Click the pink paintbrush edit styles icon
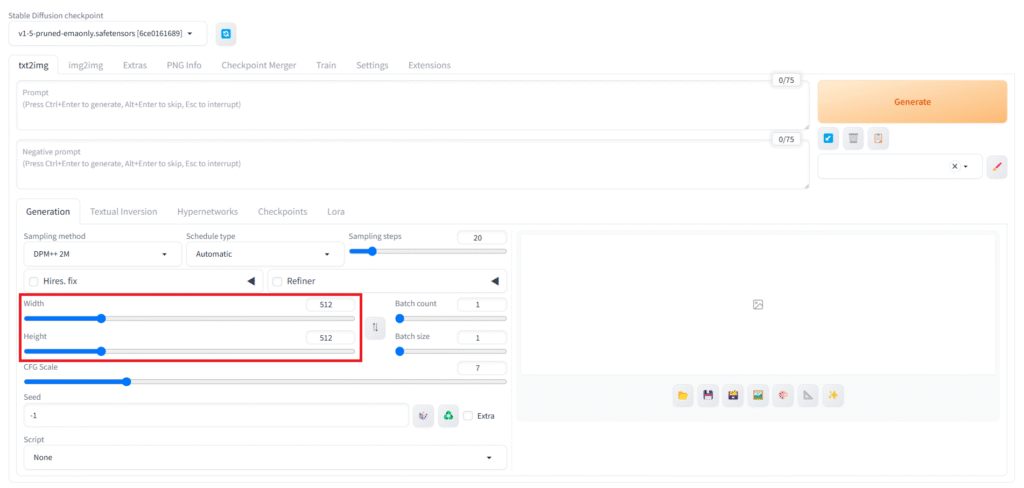 [x=996, y=167]
